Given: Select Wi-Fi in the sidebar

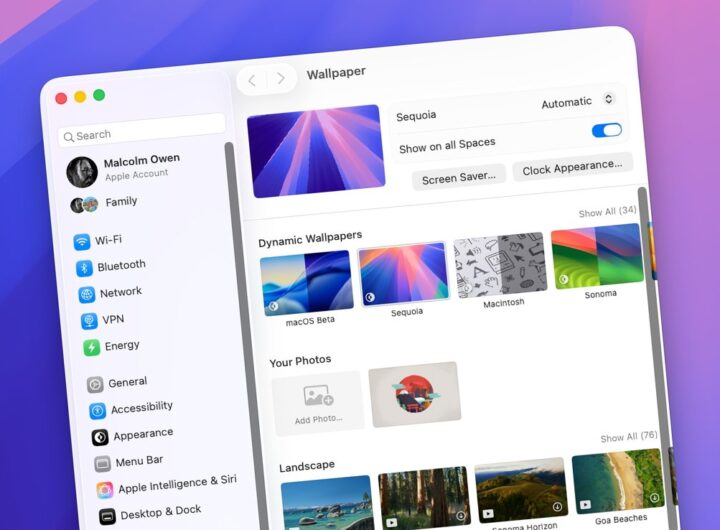Looking at the screenshot, I should pos(108,240).
